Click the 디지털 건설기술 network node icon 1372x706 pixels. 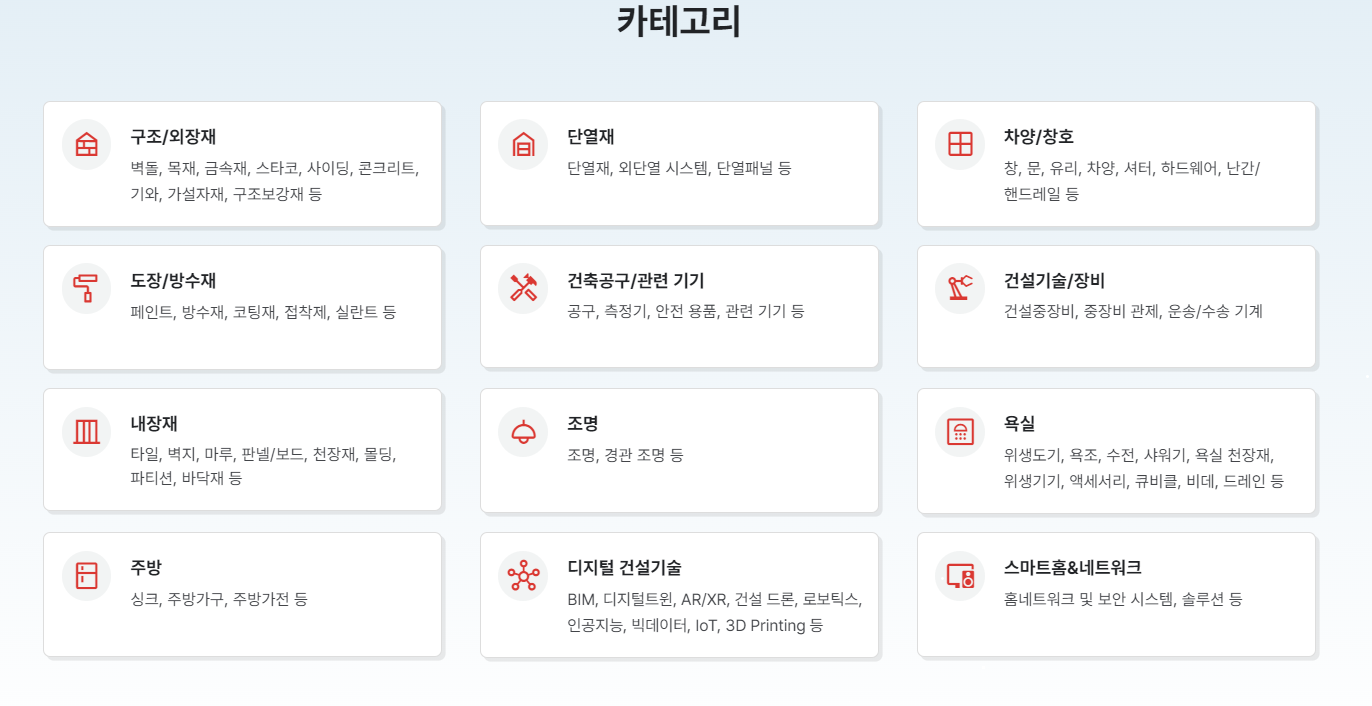pos(523,576)
